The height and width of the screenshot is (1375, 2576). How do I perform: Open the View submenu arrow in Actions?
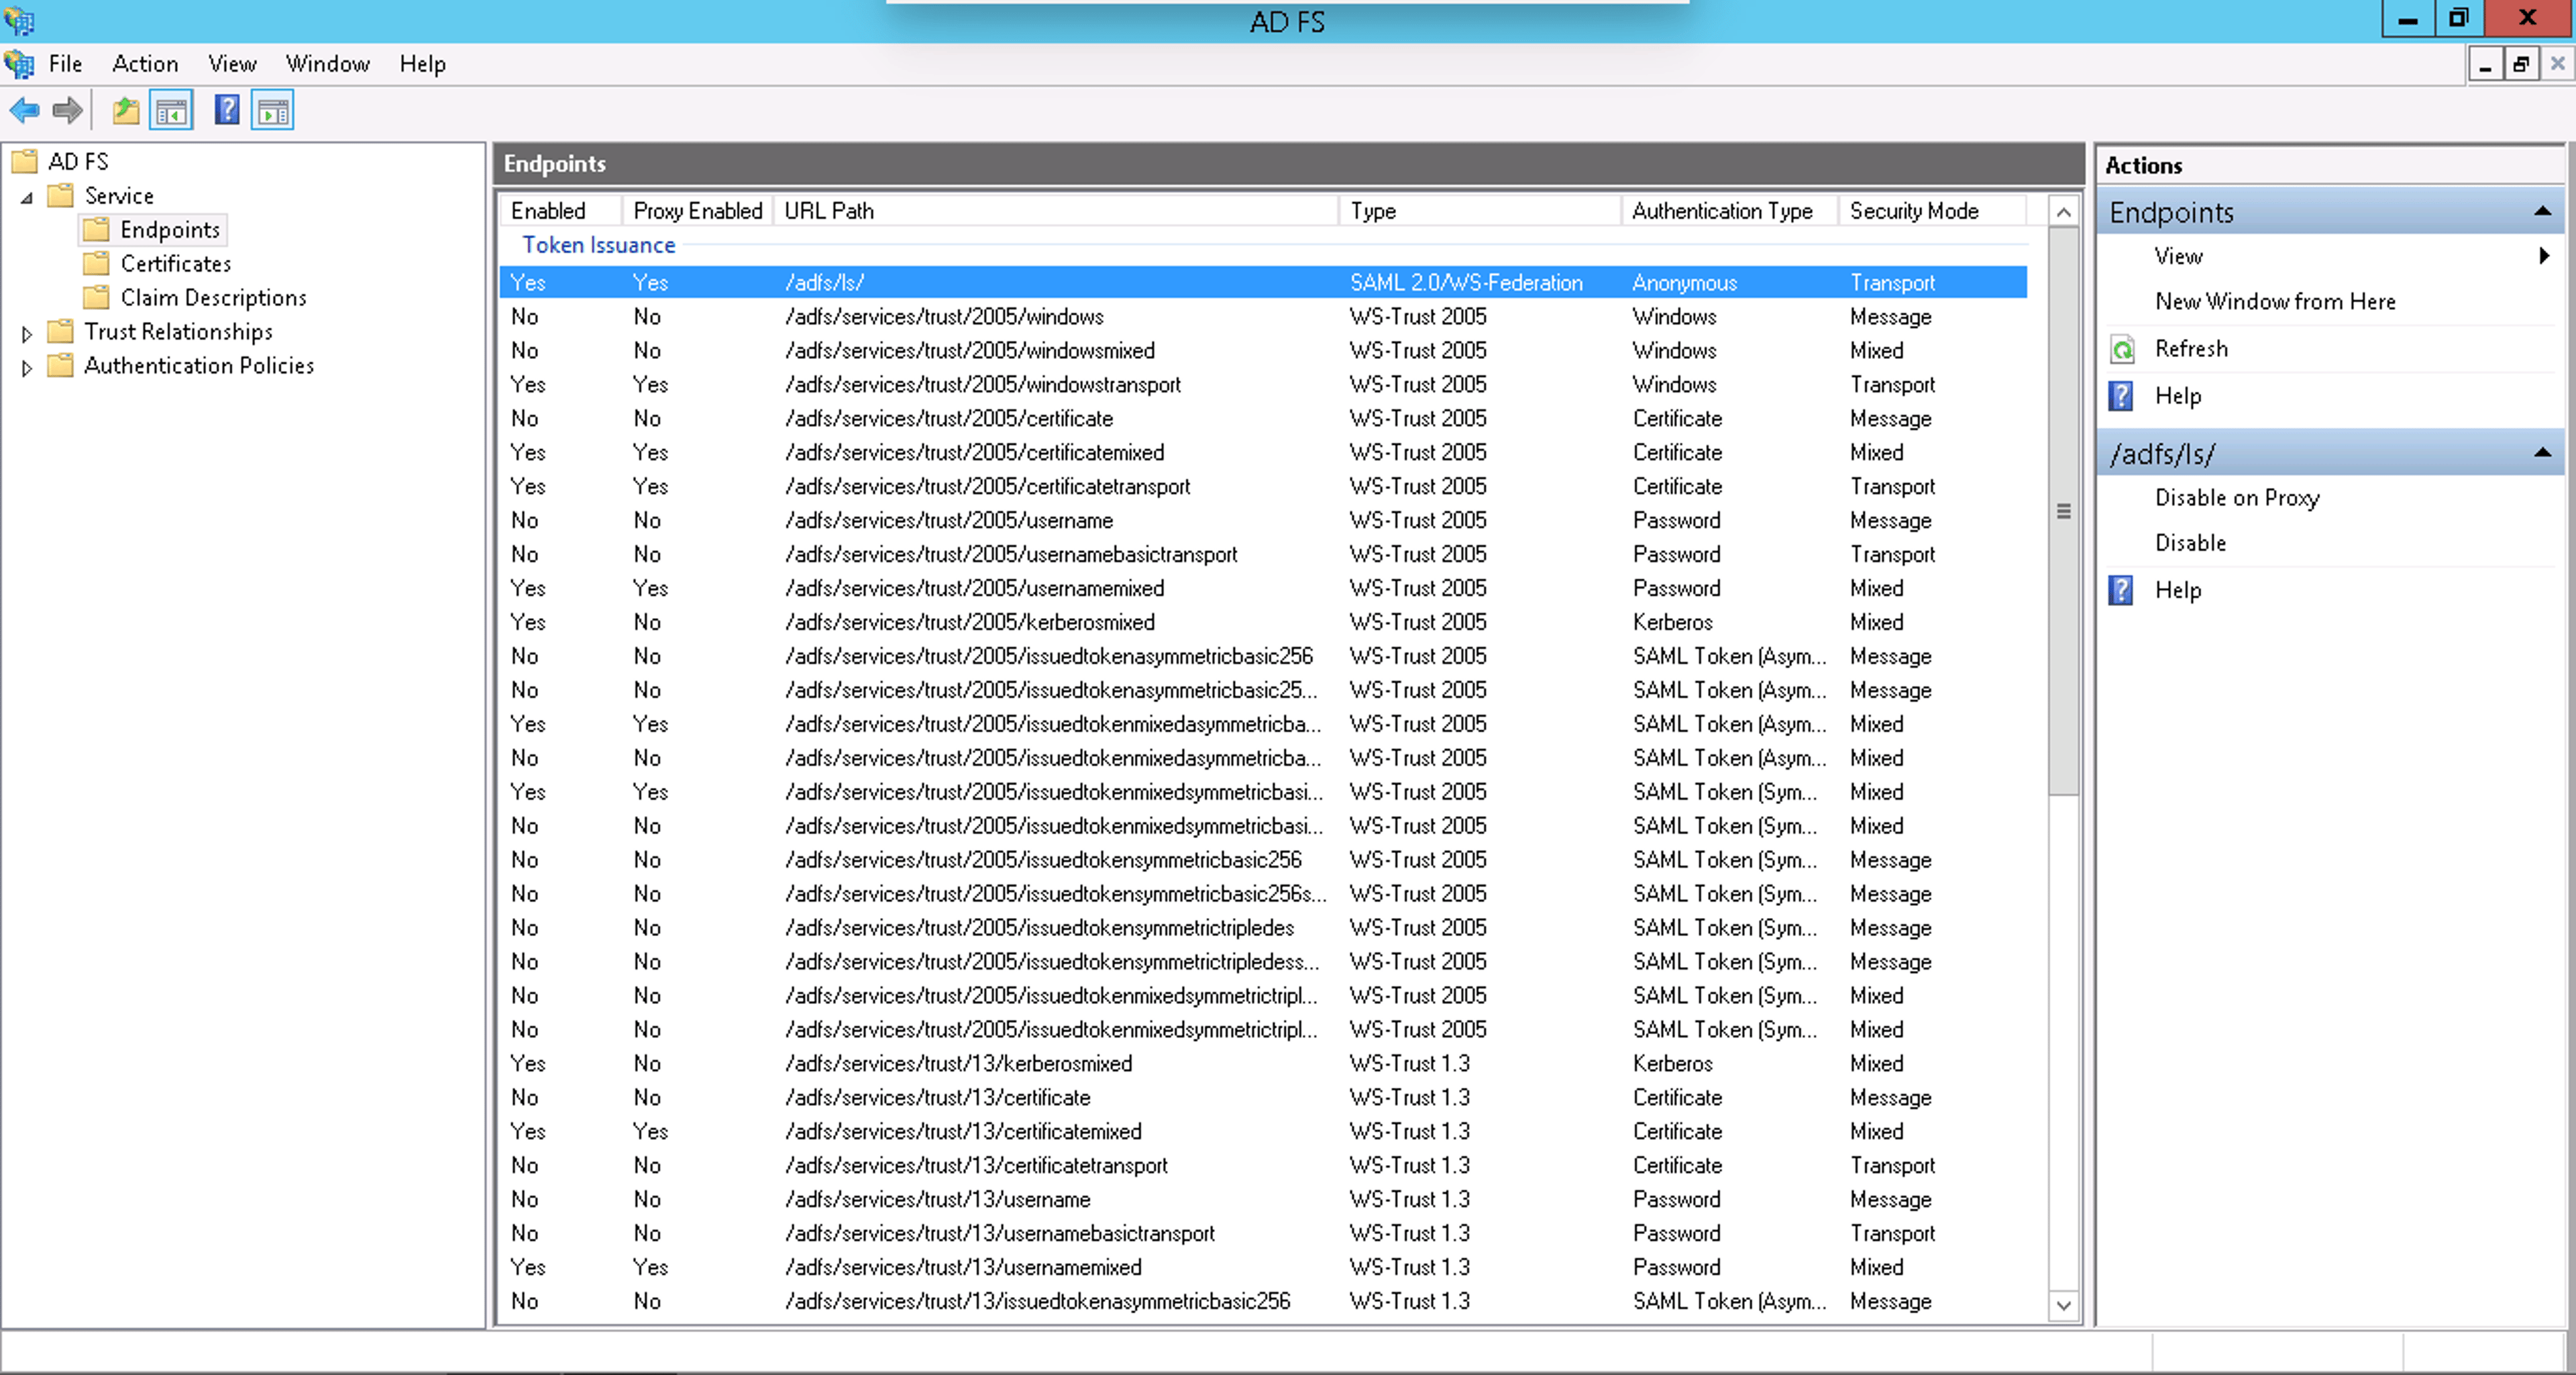tap(2544, 256)
